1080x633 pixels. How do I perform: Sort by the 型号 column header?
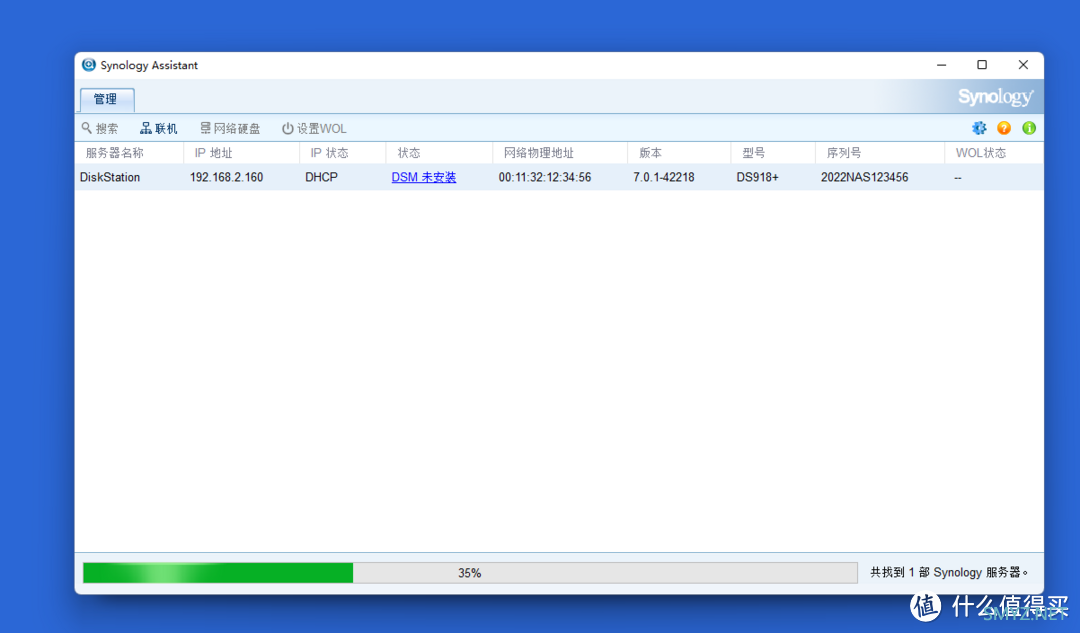click(x=773, y=153)
